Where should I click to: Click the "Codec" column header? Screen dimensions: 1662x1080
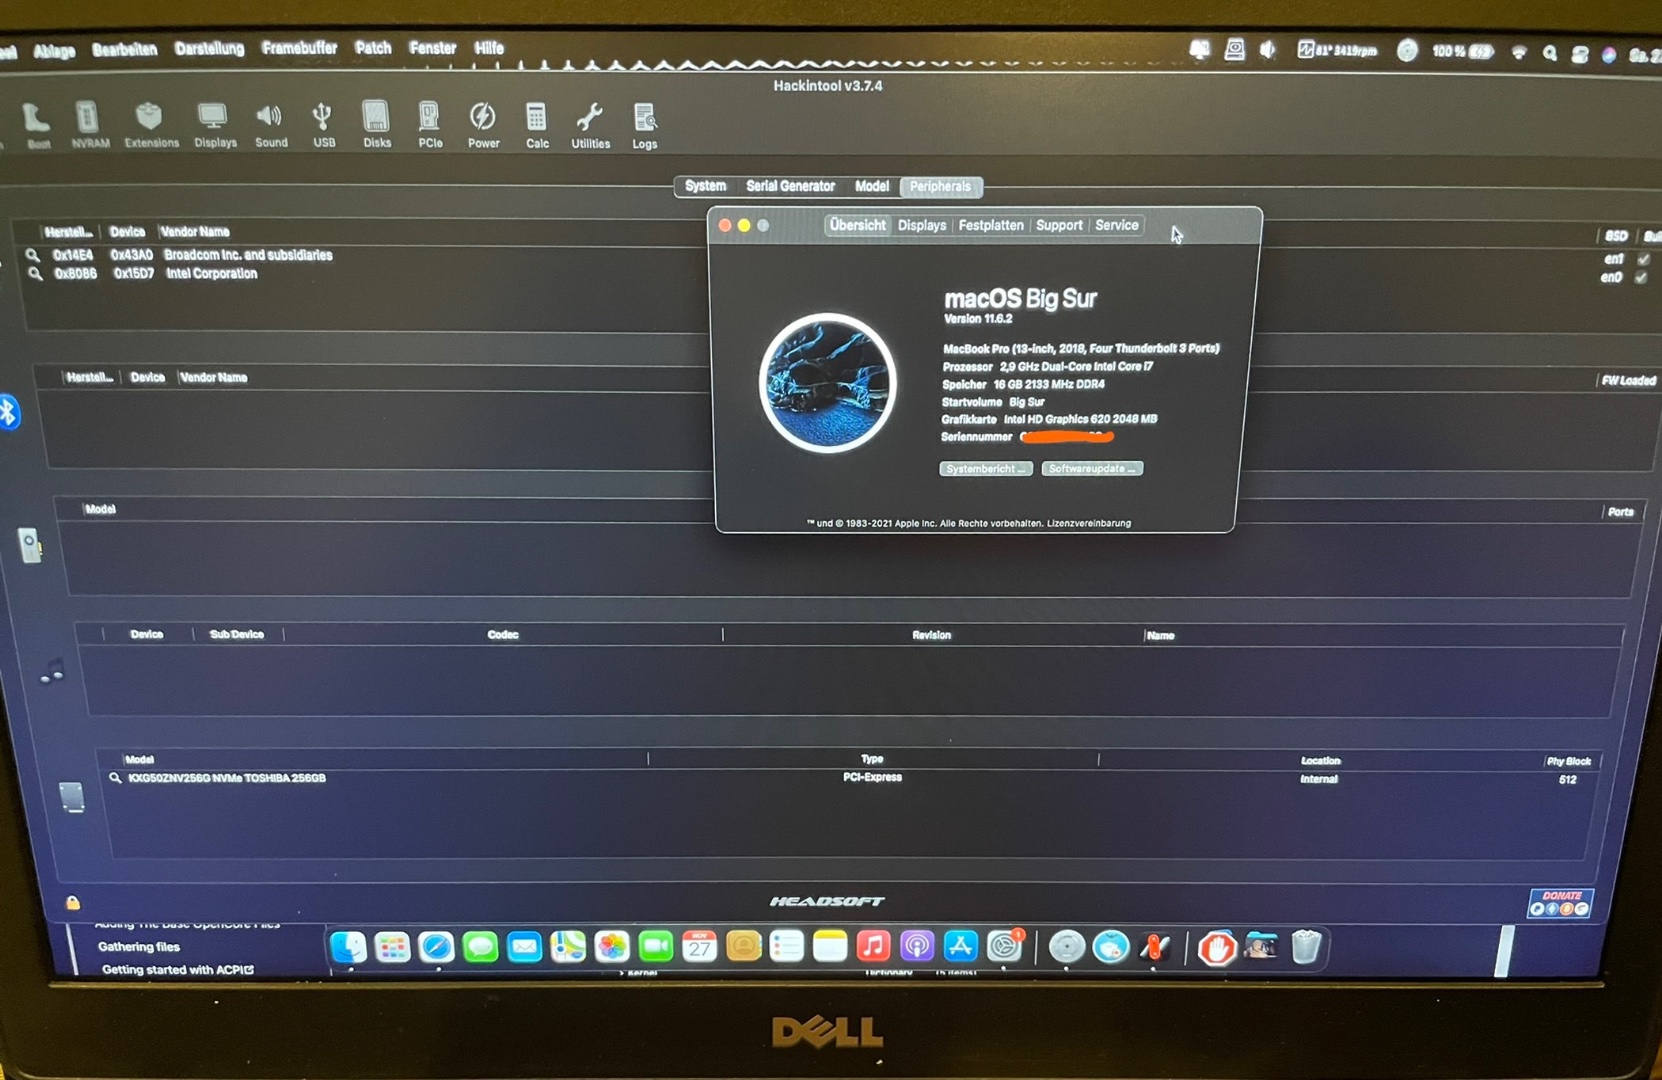503,634
